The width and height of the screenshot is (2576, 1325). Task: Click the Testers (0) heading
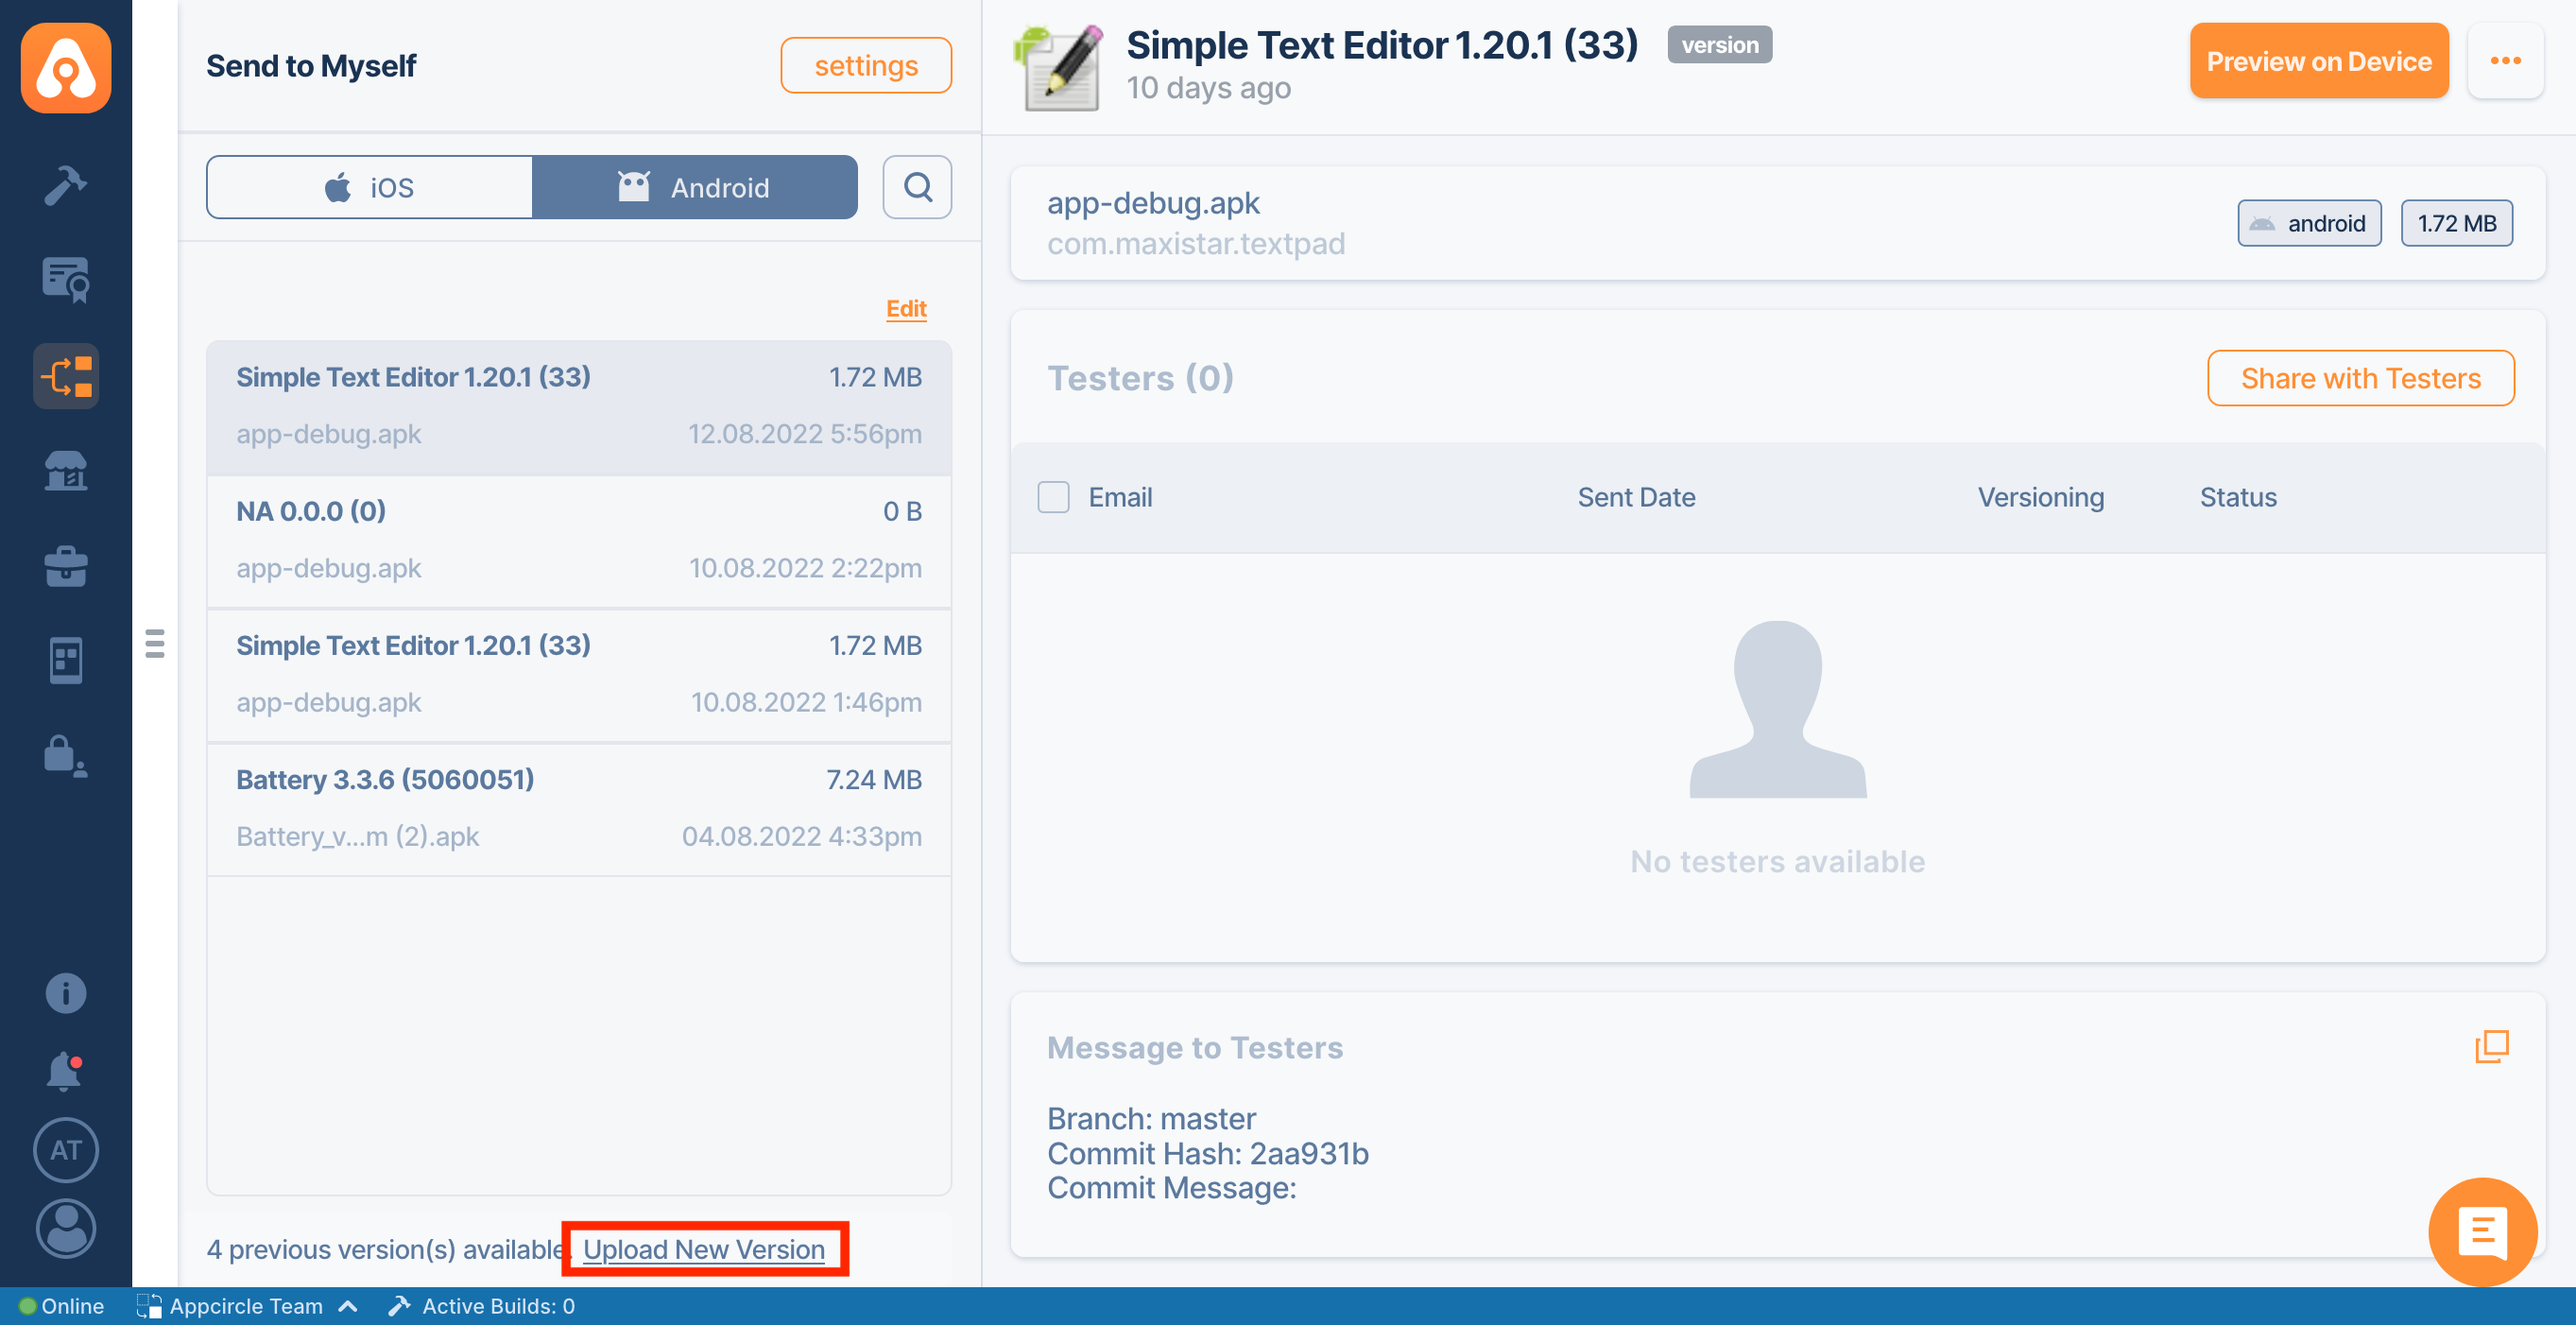[1140, 378]
